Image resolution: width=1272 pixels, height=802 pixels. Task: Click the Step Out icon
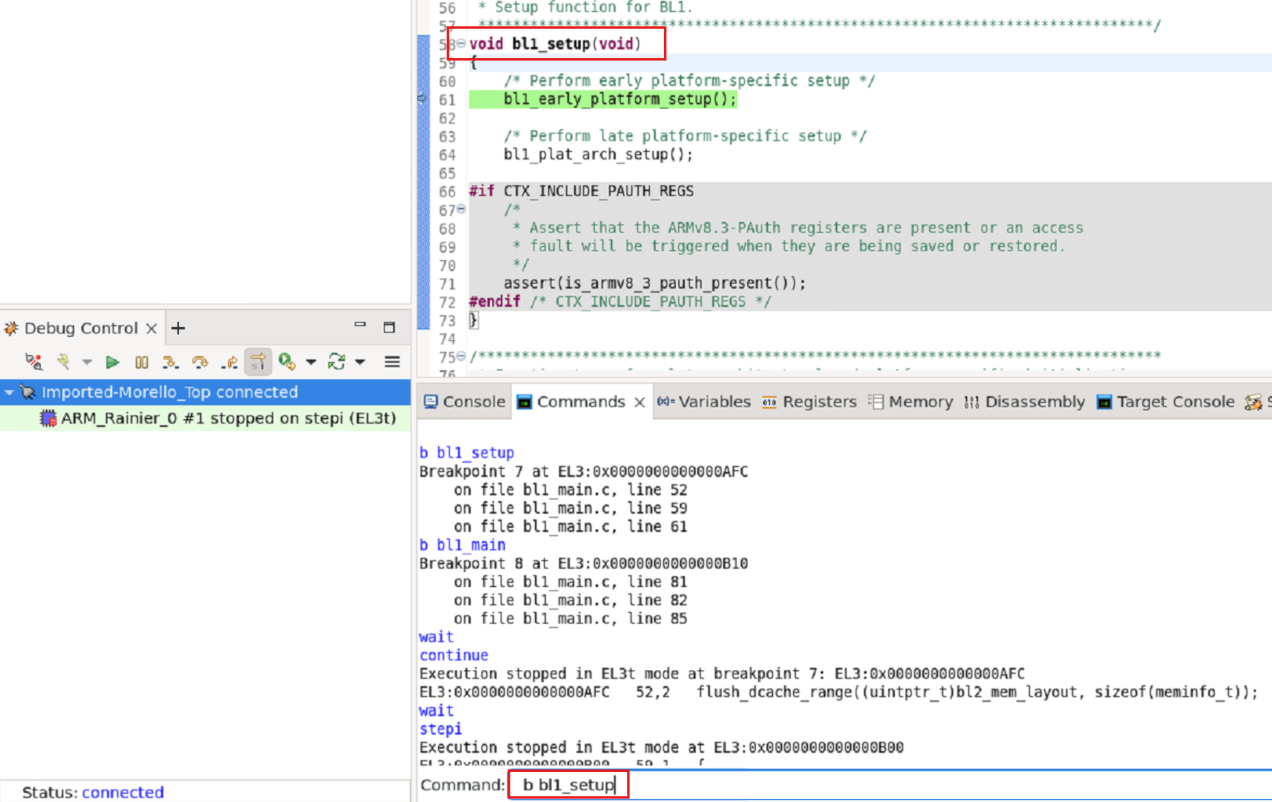tap(229, 362)
